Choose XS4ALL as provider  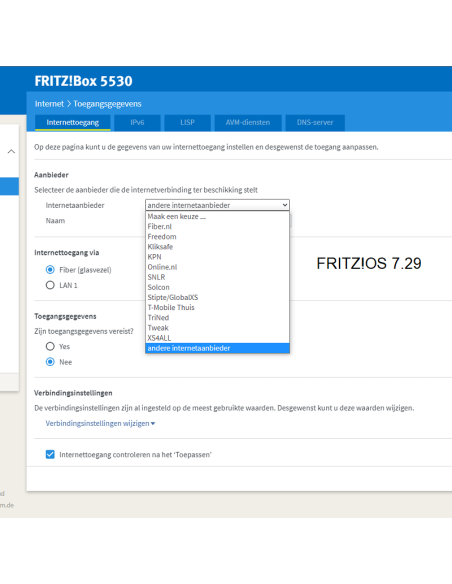tap(217, 338)
